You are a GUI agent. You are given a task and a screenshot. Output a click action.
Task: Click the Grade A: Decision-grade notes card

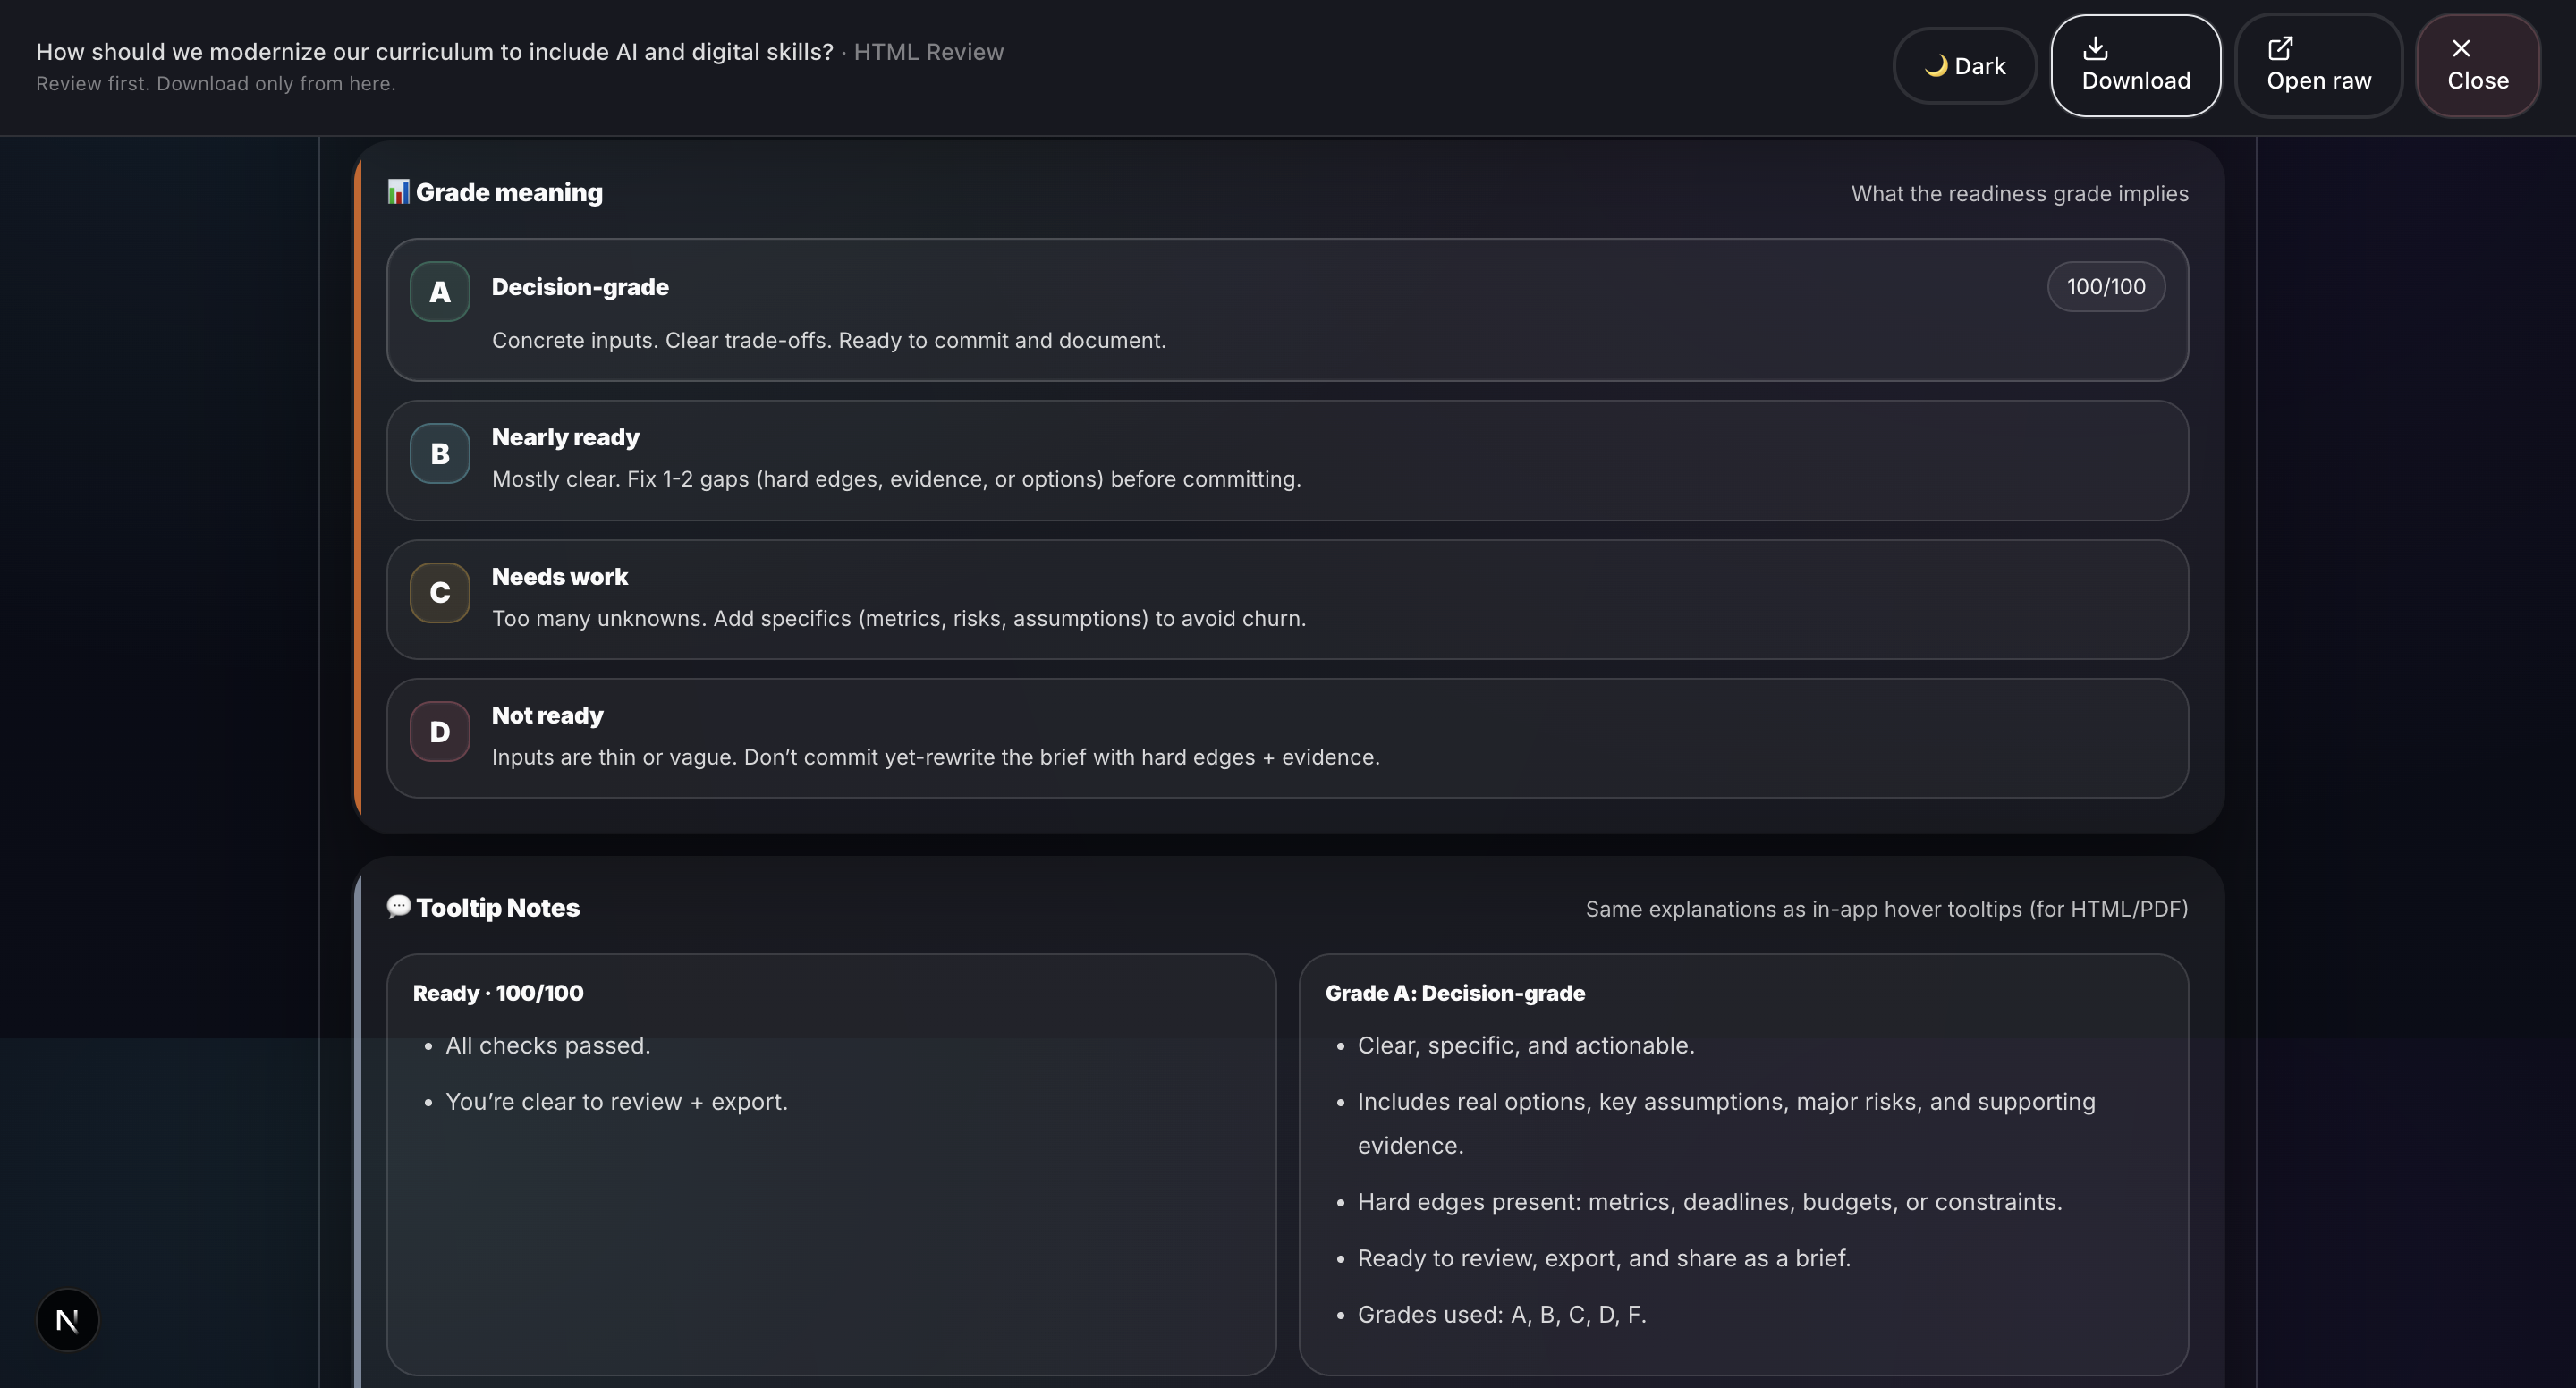pyautogui.click(x=1743, y=1165)
